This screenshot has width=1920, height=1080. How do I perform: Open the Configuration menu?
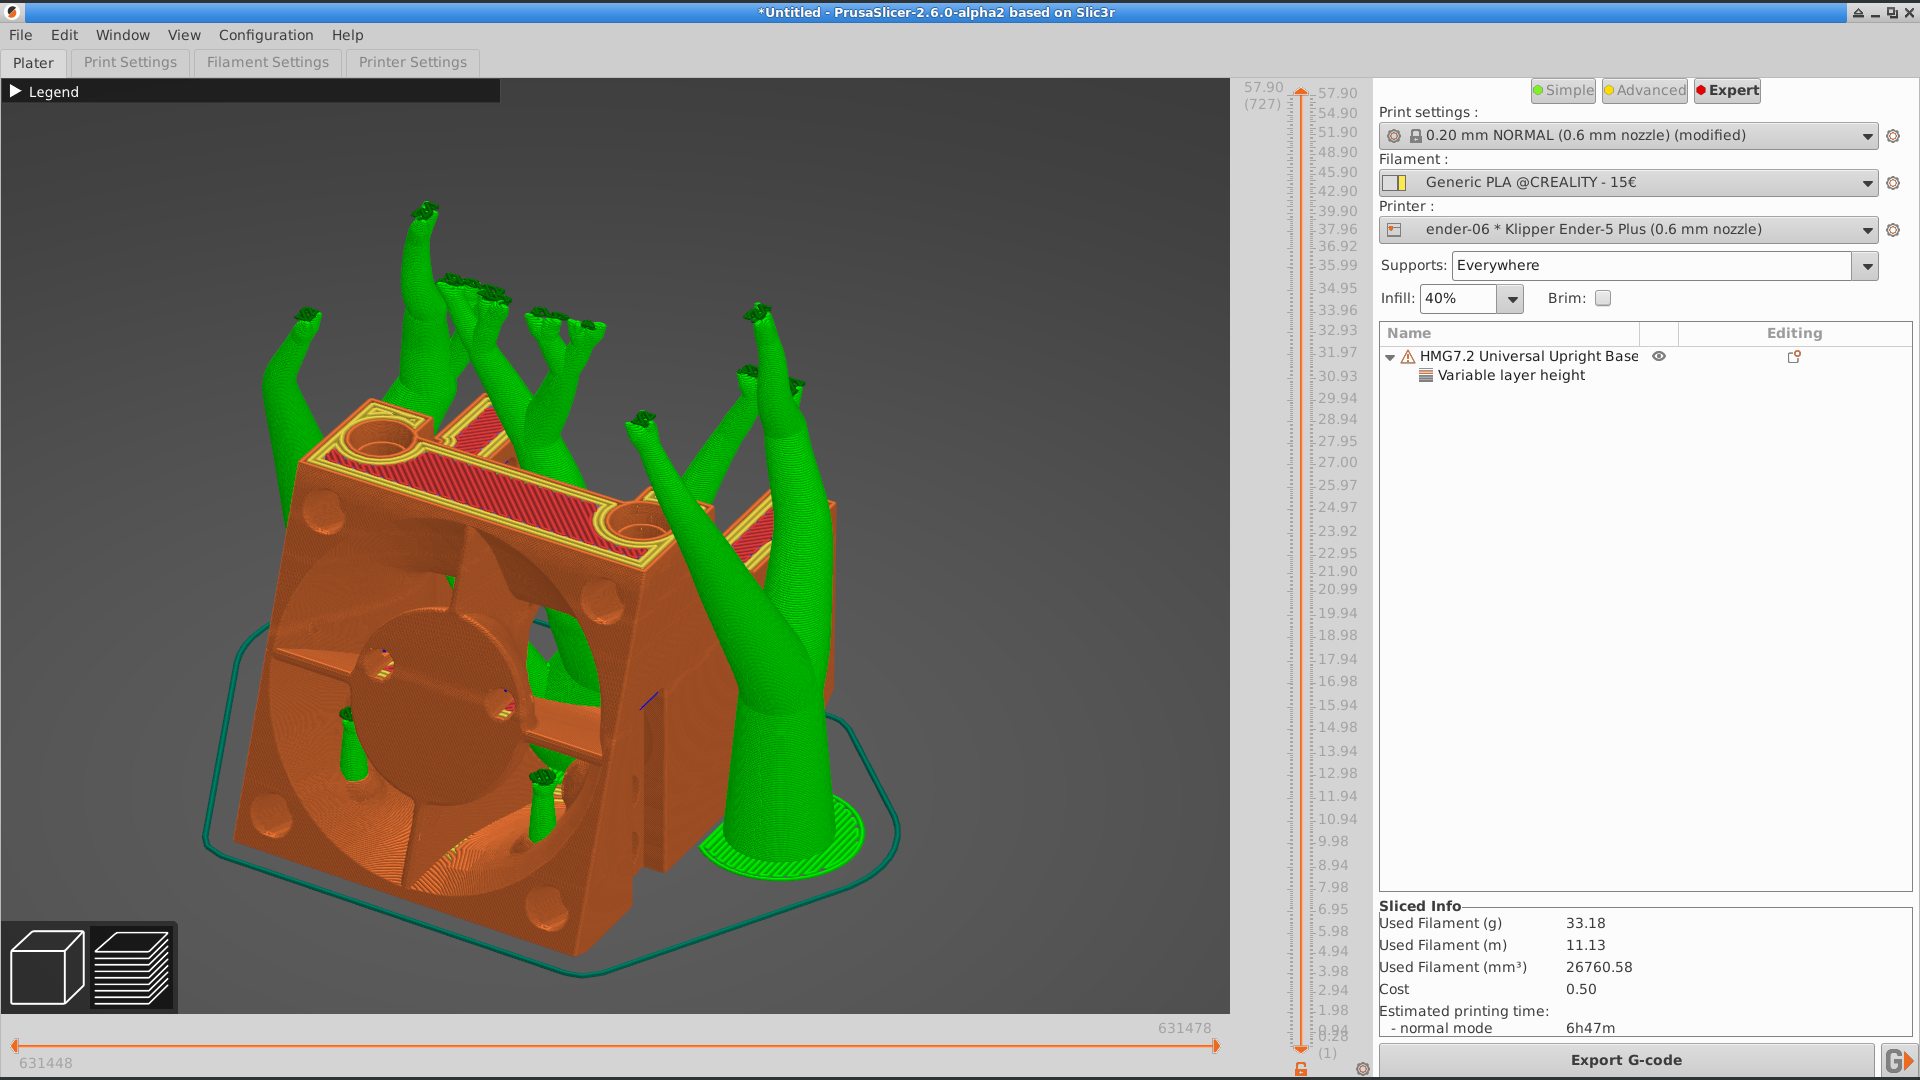265,35
